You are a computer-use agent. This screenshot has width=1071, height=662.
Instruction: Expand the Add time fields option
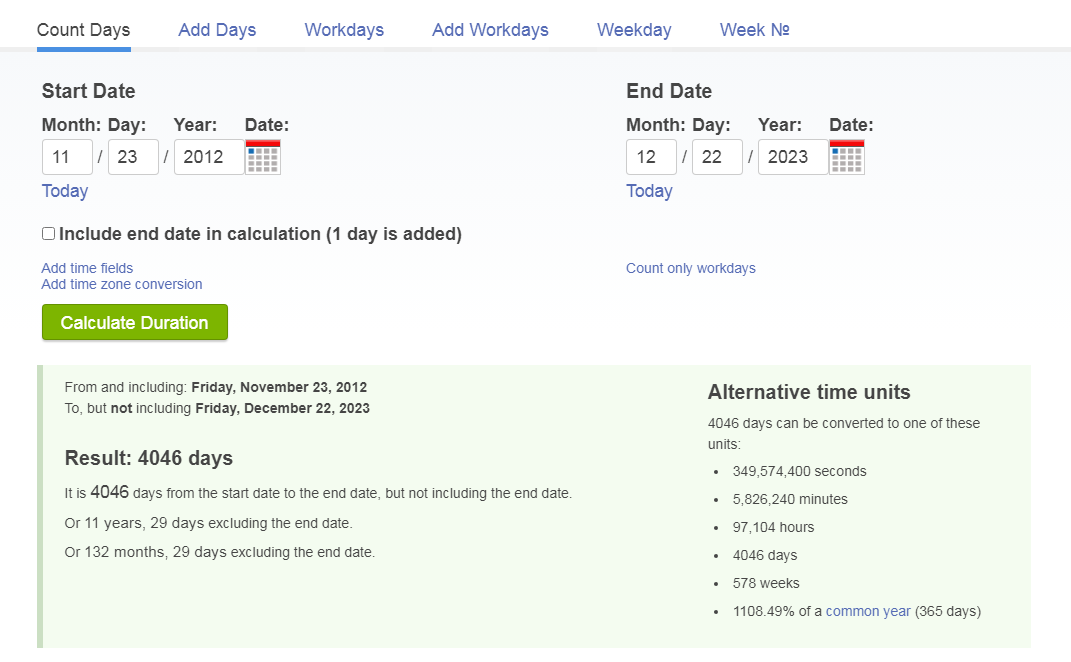coord(87,268)
